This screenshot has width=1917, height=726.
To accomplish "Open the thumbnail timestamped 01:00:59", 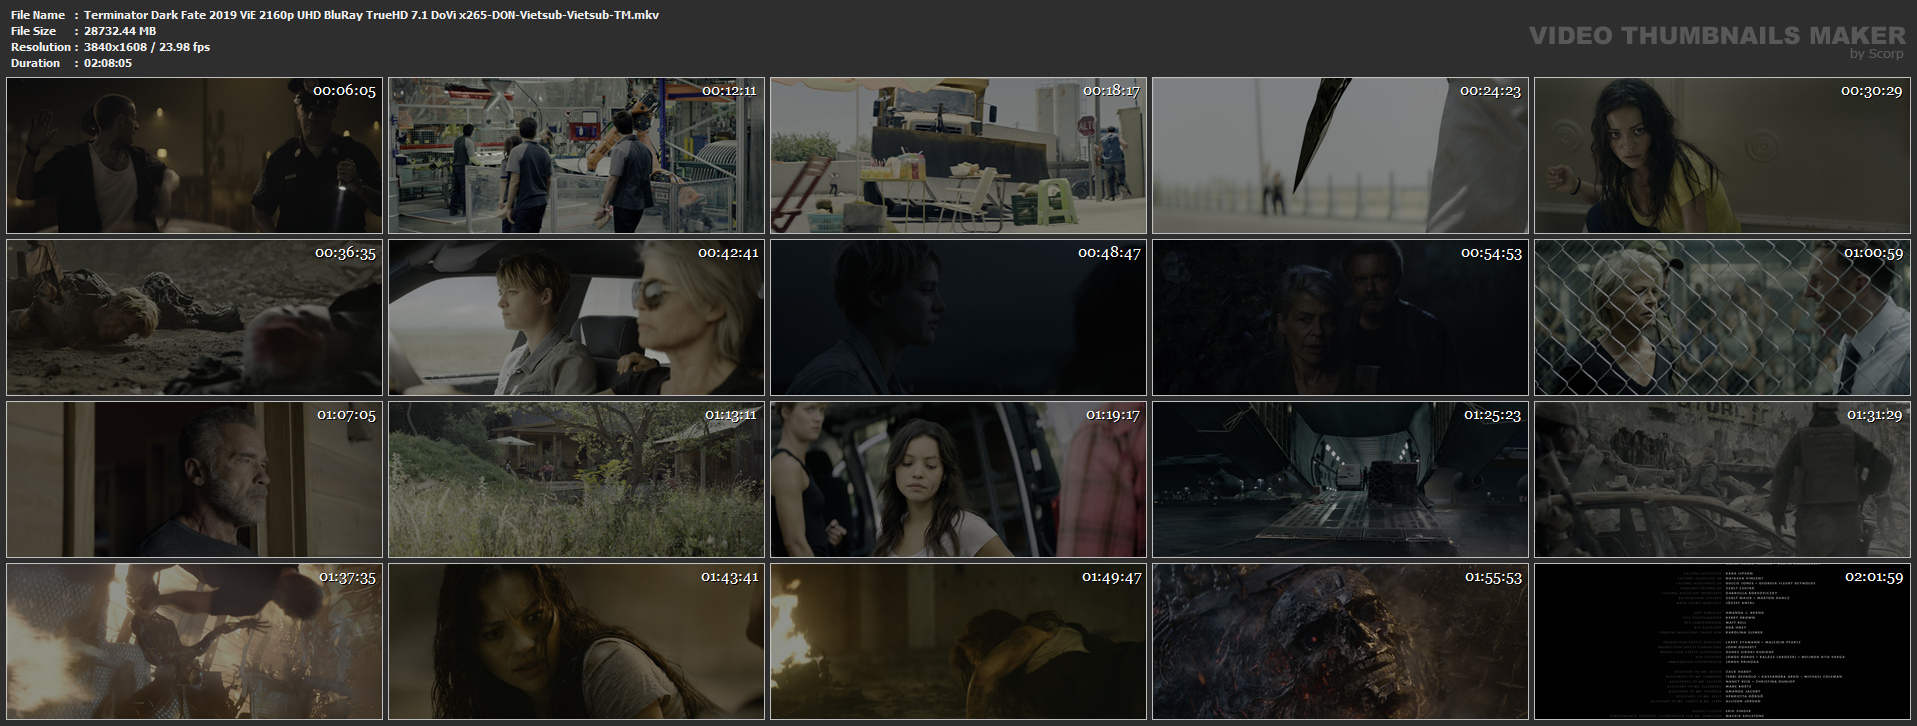I will (1722, 317).
